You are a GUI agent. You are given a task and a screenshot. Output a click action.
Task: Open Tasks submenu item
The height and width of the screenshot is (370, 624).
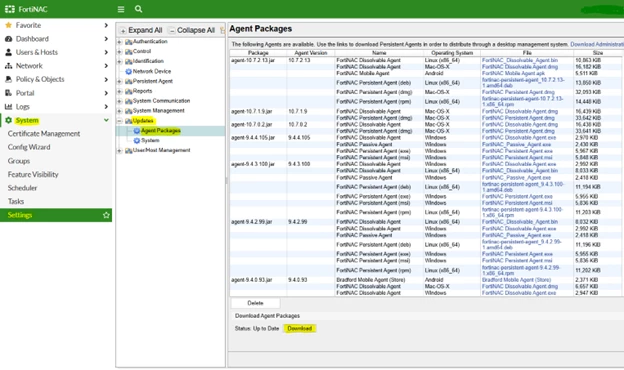coord(16,201)
